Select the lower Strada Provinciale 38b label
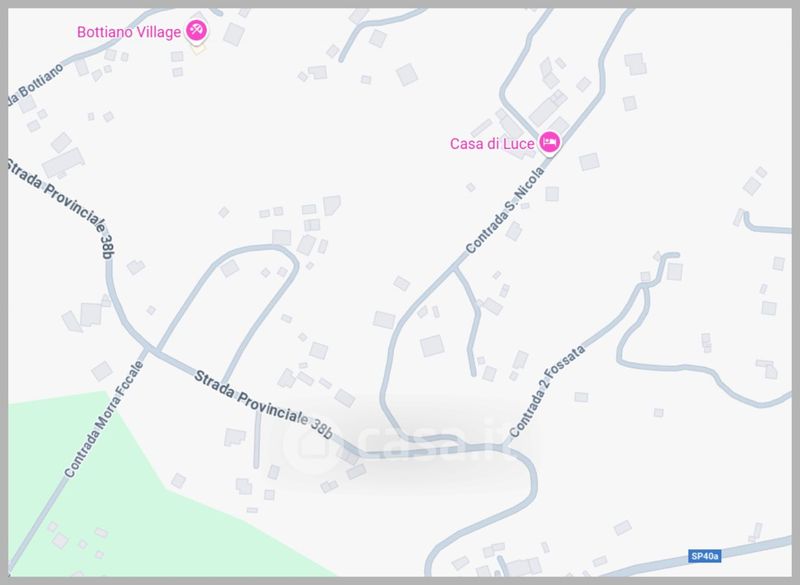 click(x=263, y=405)
